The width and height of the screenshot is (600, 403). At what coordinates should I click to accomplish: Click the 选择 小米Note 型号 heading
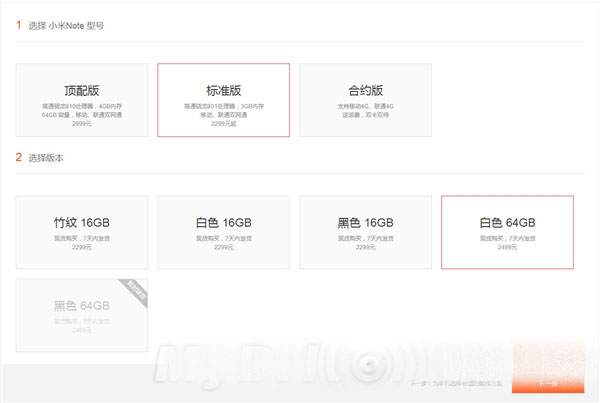(66, 26)
